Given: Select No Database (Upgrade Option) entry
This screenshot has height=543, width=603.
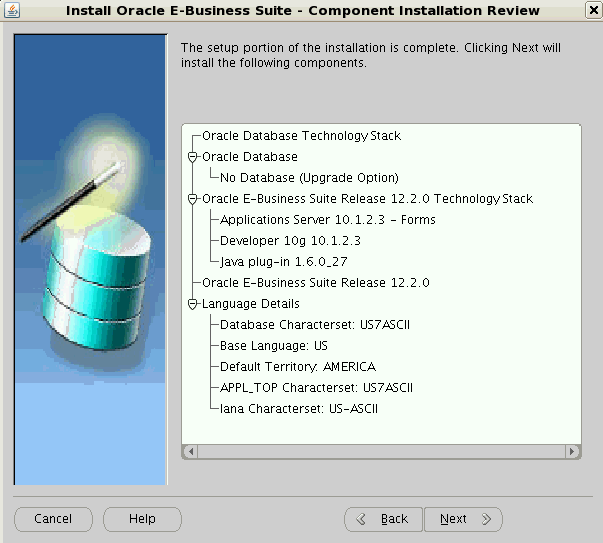Looking at the screenshot, I should 309,178.
